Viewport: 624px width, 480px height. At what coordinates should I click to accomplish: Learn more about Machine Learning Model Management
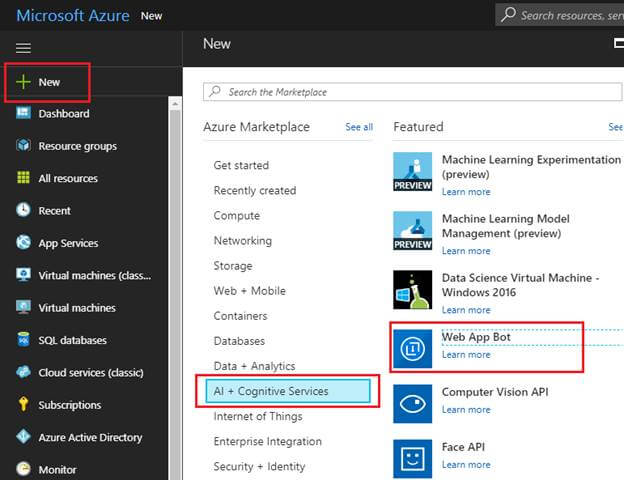[466, 251]
